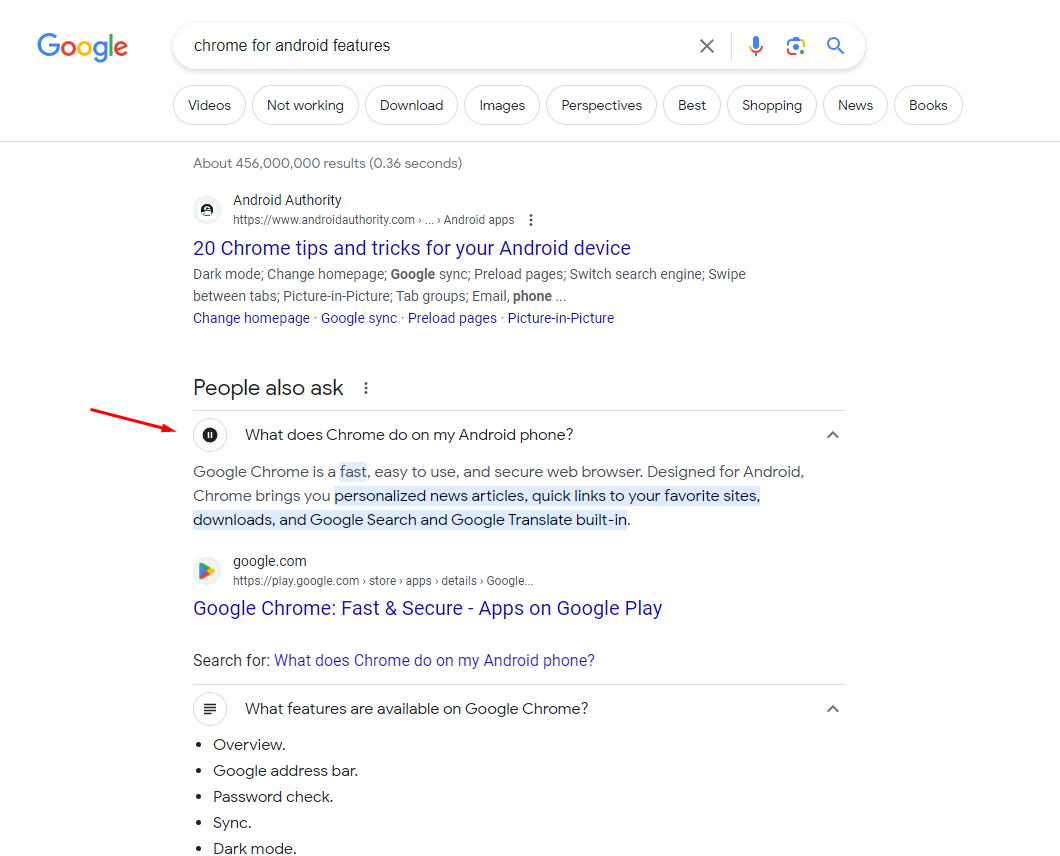Viewport: 1060px width, 856px height.
Task: Open '20 Chrome tips and tricks' result
Action: (412, 248)
